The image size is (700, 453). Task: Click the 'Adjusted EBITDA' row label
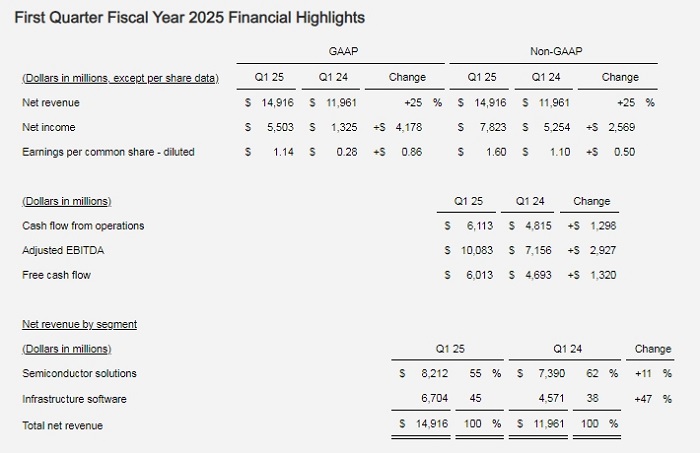62,250
